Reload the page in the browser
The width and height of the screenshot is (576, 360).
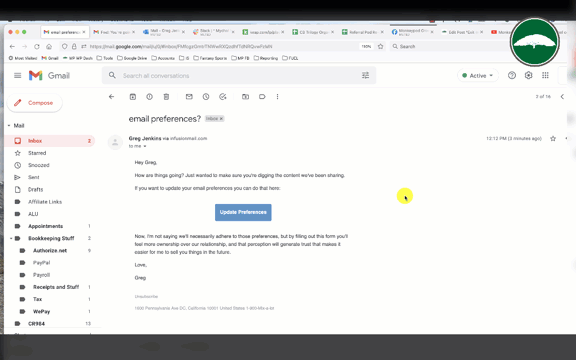[x=37, y=47]
